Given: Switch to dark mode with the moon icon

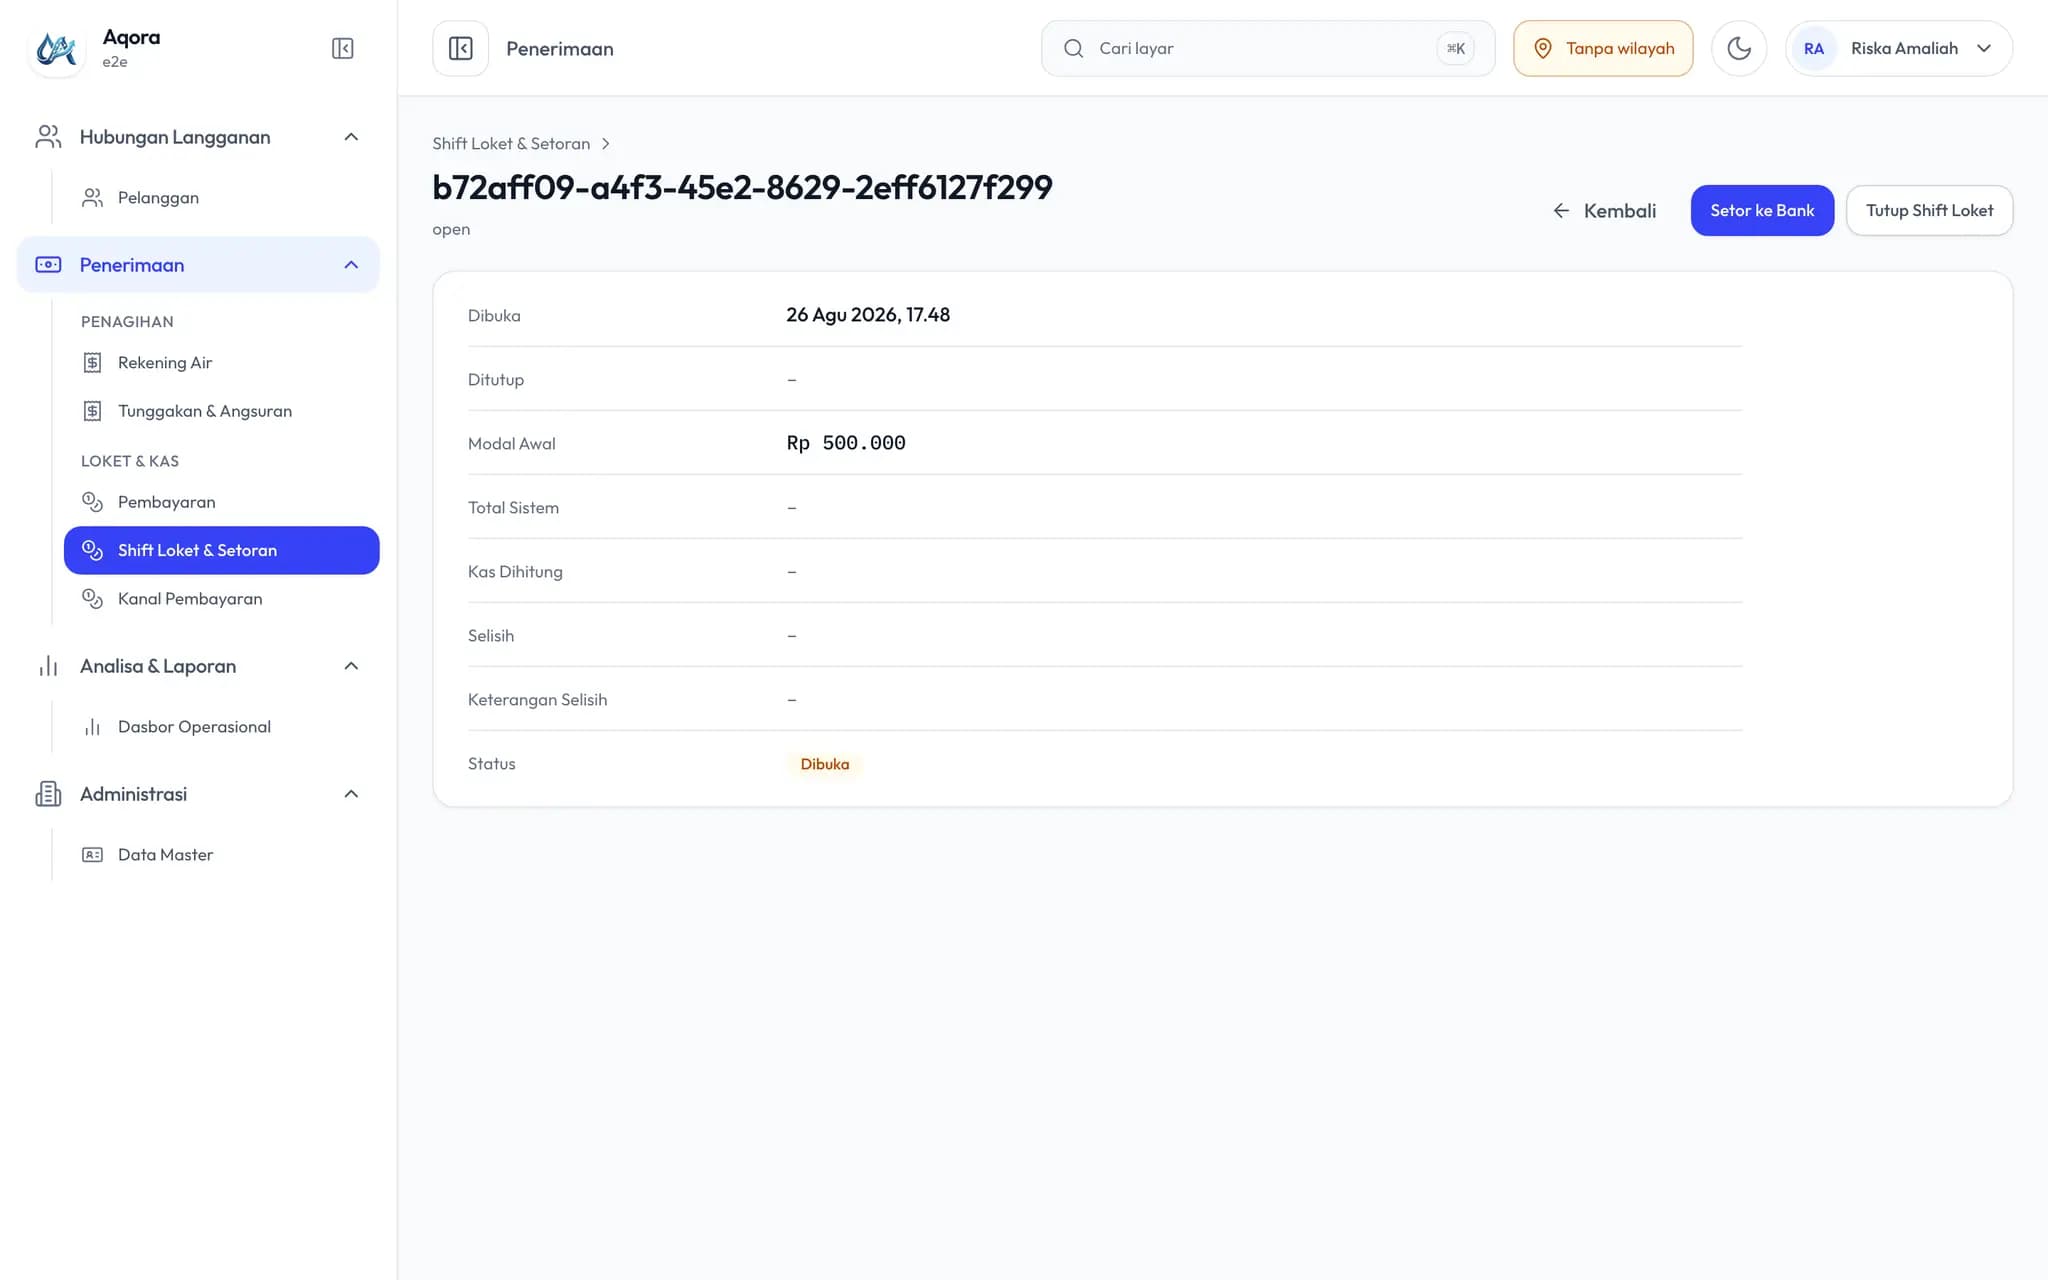Looking at the screenshot, I should [x=1739, y=48].
